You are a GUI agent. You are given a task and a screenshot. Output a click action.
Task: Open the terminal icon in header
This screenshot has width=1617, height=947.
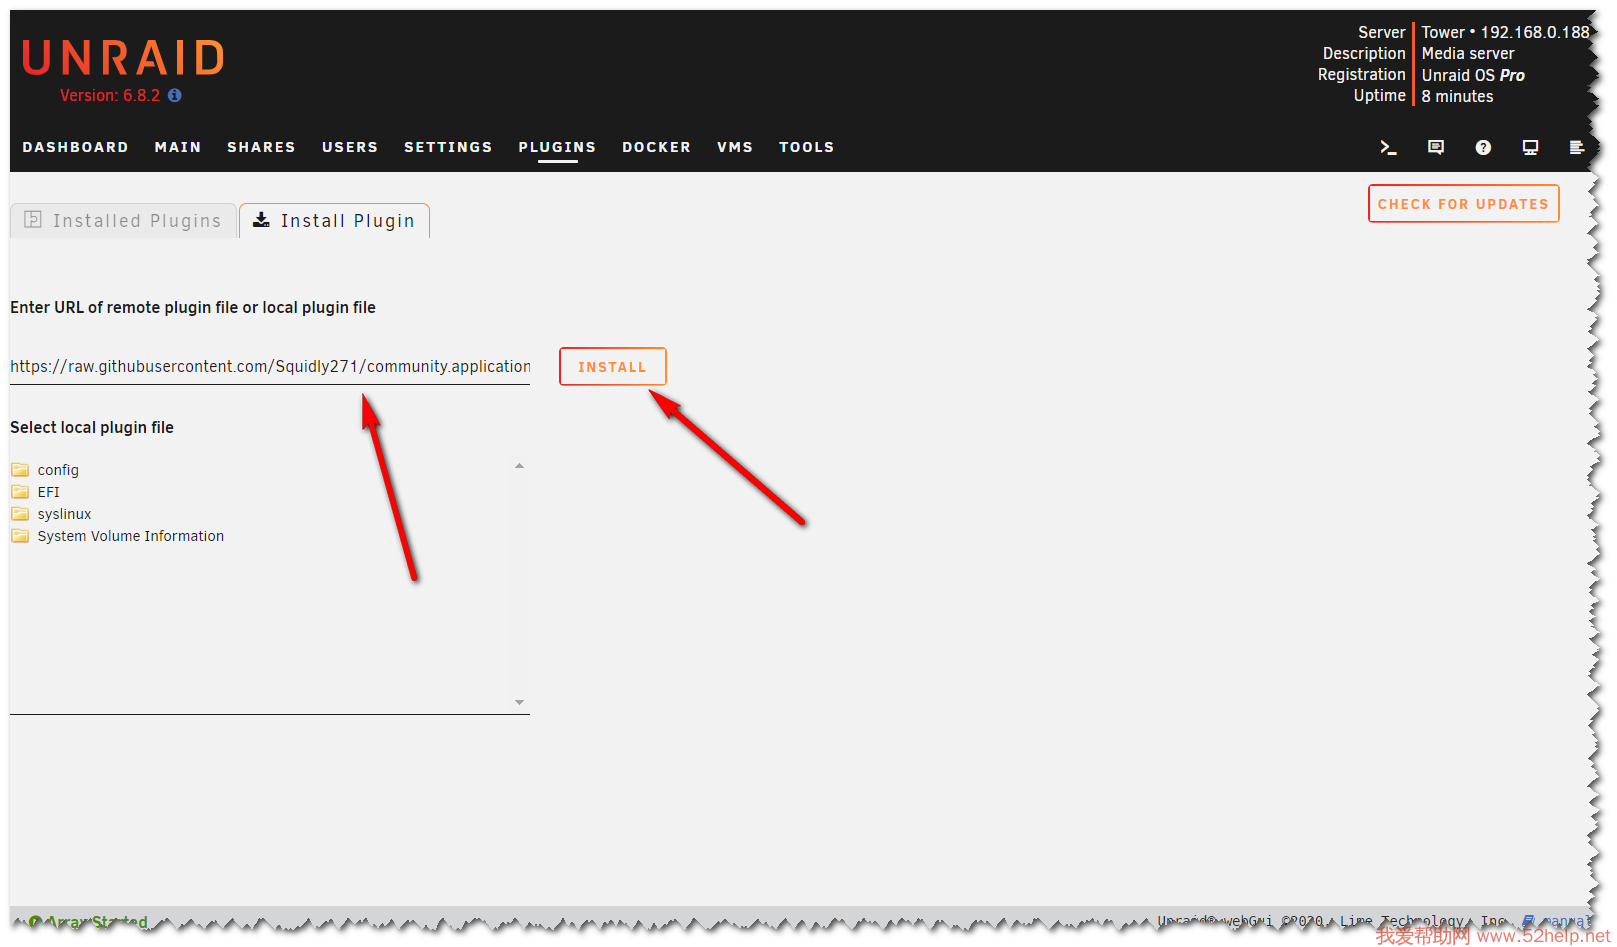(x=1387, y=147)
